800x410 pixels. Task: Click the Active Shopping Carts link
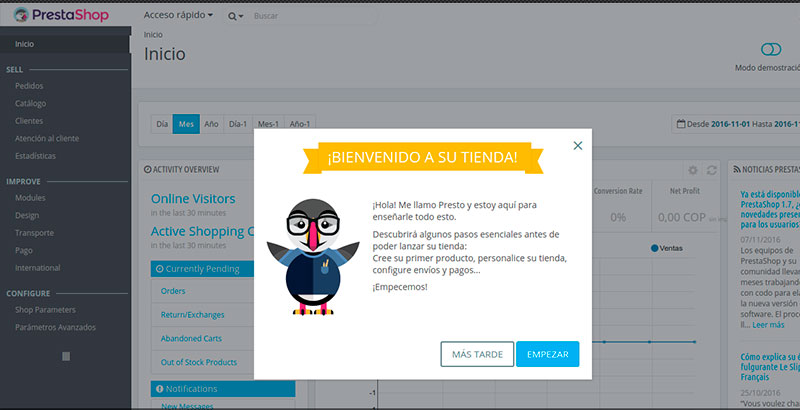pyautogui.click(x=203, y=232)
